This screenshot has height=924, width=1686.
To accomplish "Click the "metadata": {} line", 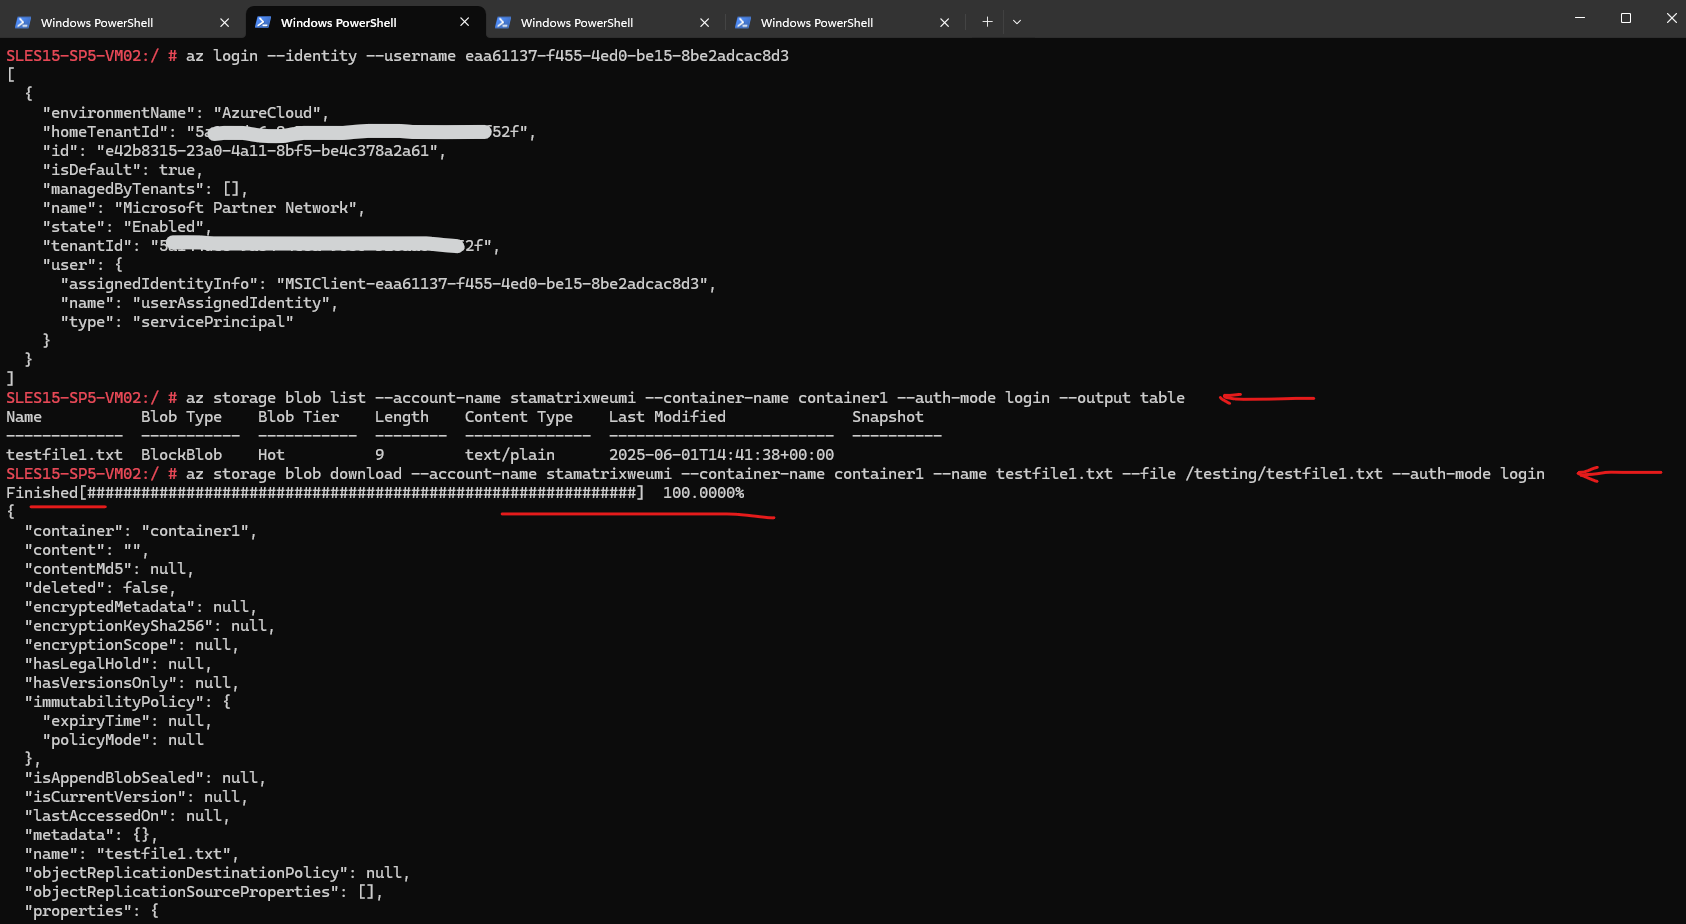I will point(90,835).
